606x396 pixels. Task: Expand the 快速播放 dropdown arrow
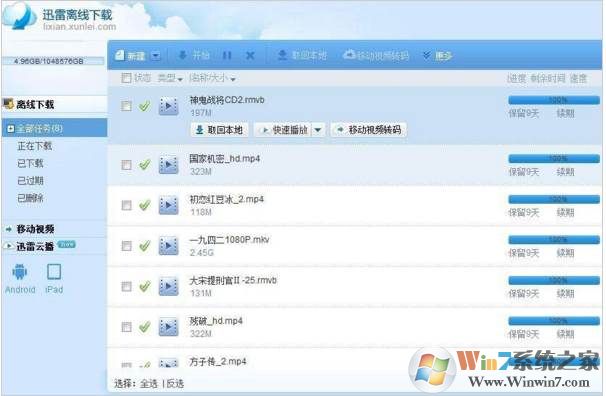coord(318,130)
